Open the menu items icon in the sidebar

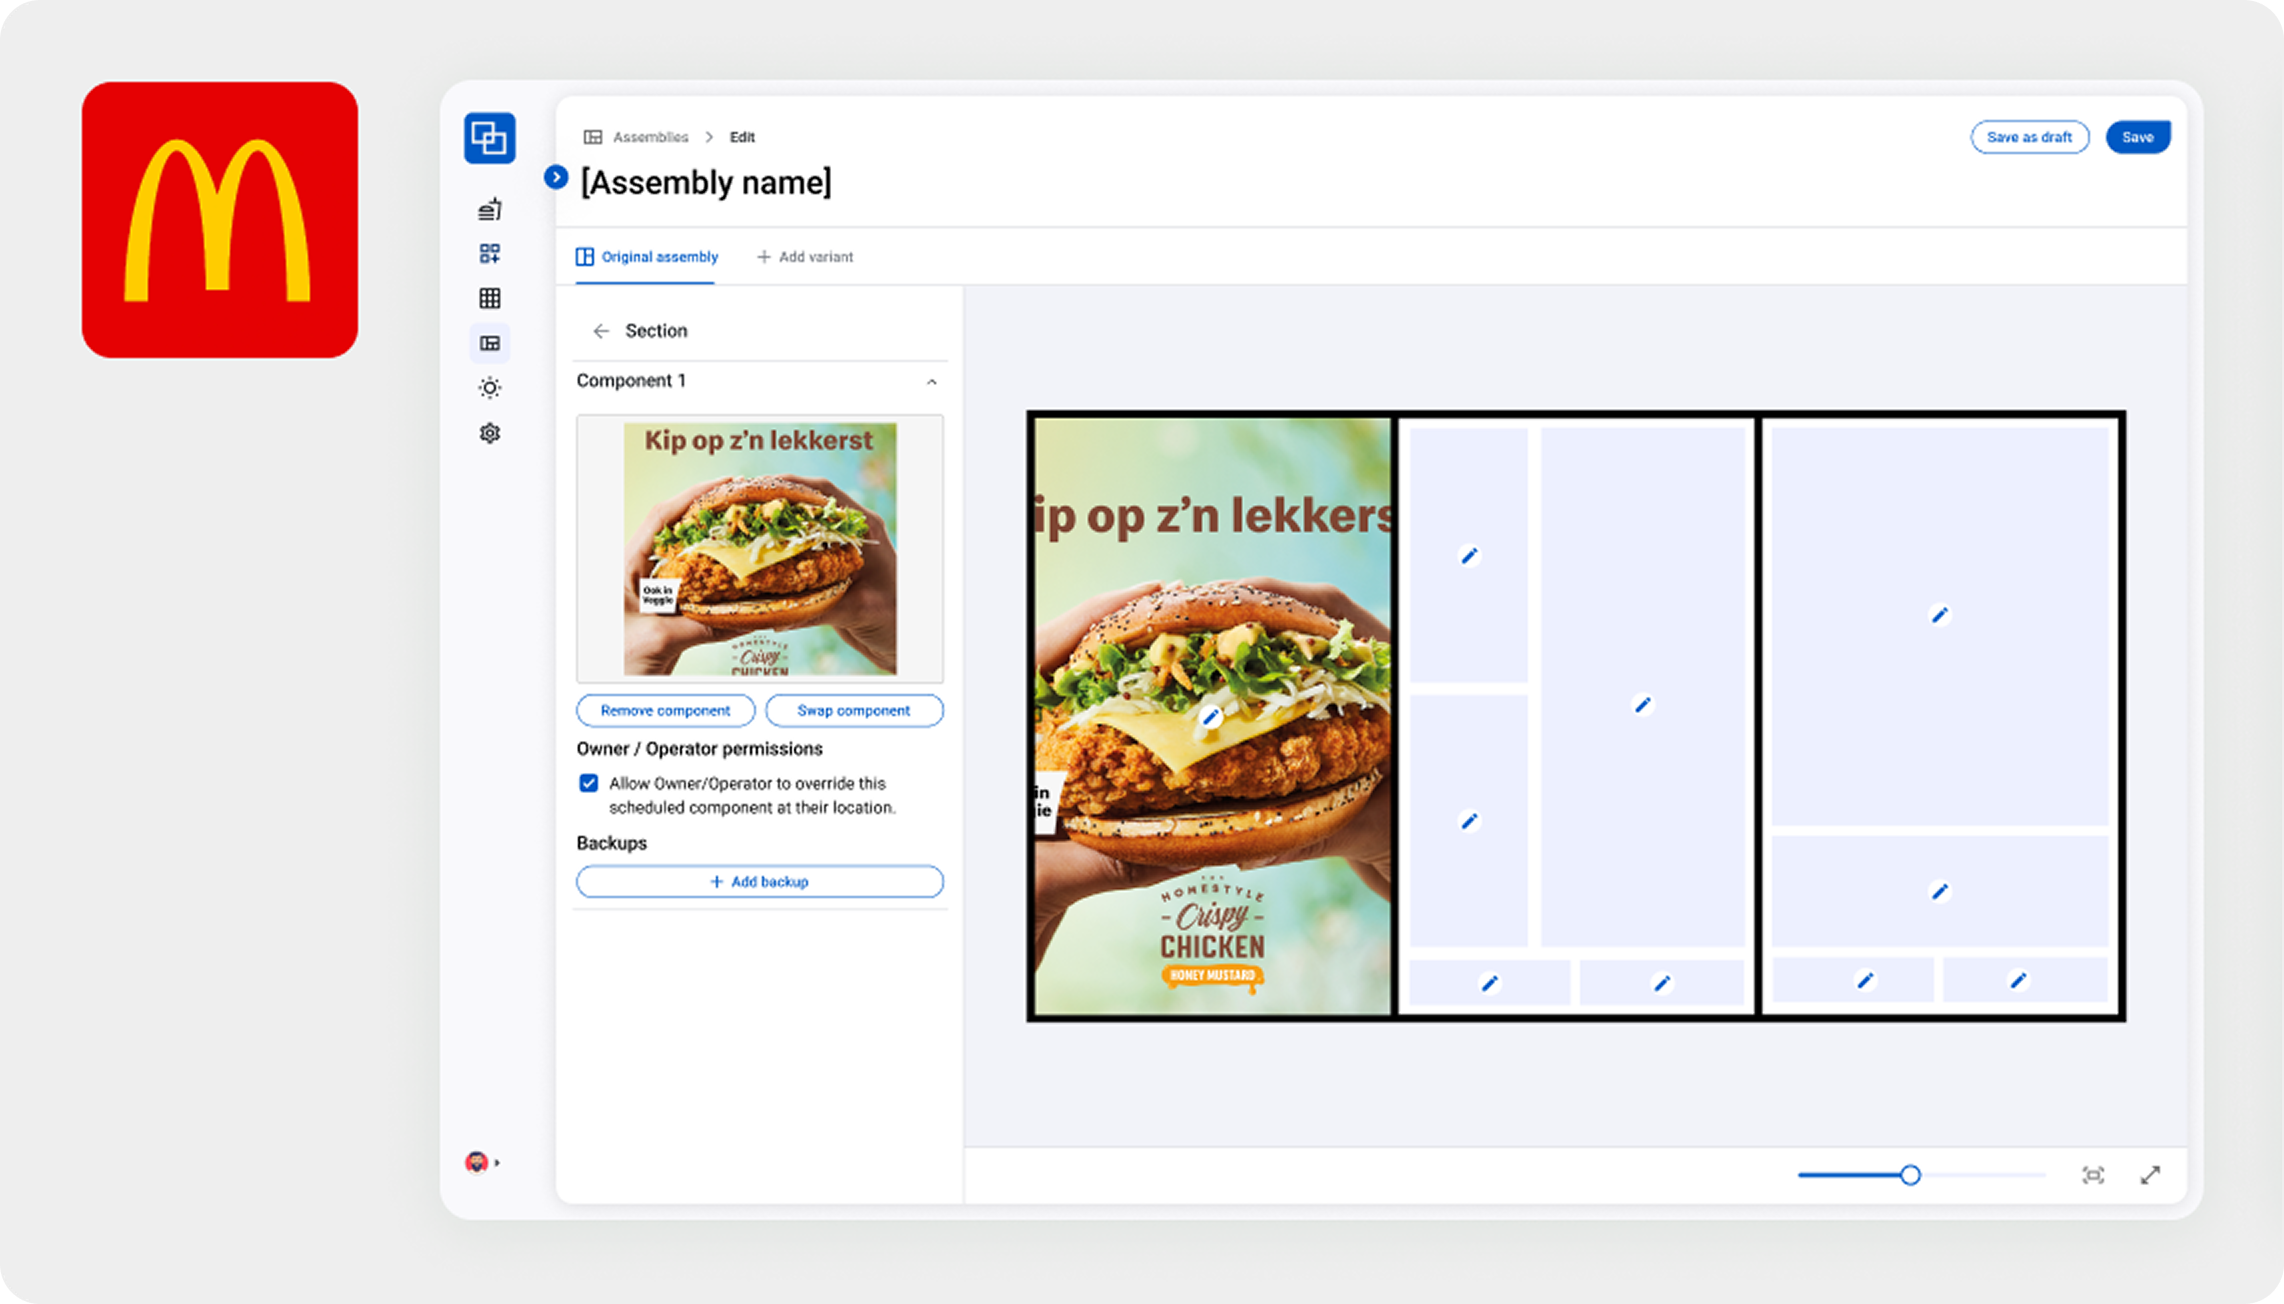click(x=490, y=210)
